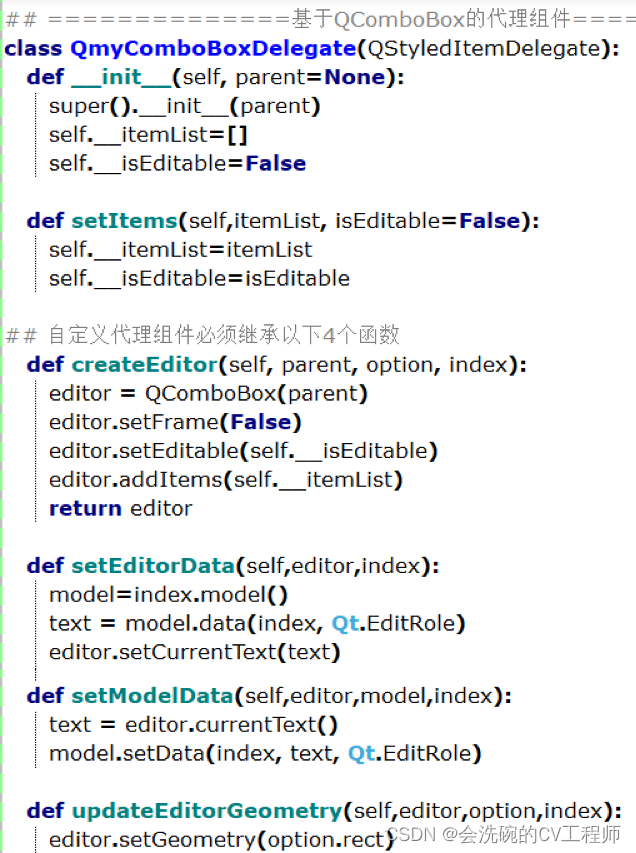This screenshot has height=853, width=636.
Task: Click the editor.setEditable(self.__isEditable) line
Action: [243, 452]
